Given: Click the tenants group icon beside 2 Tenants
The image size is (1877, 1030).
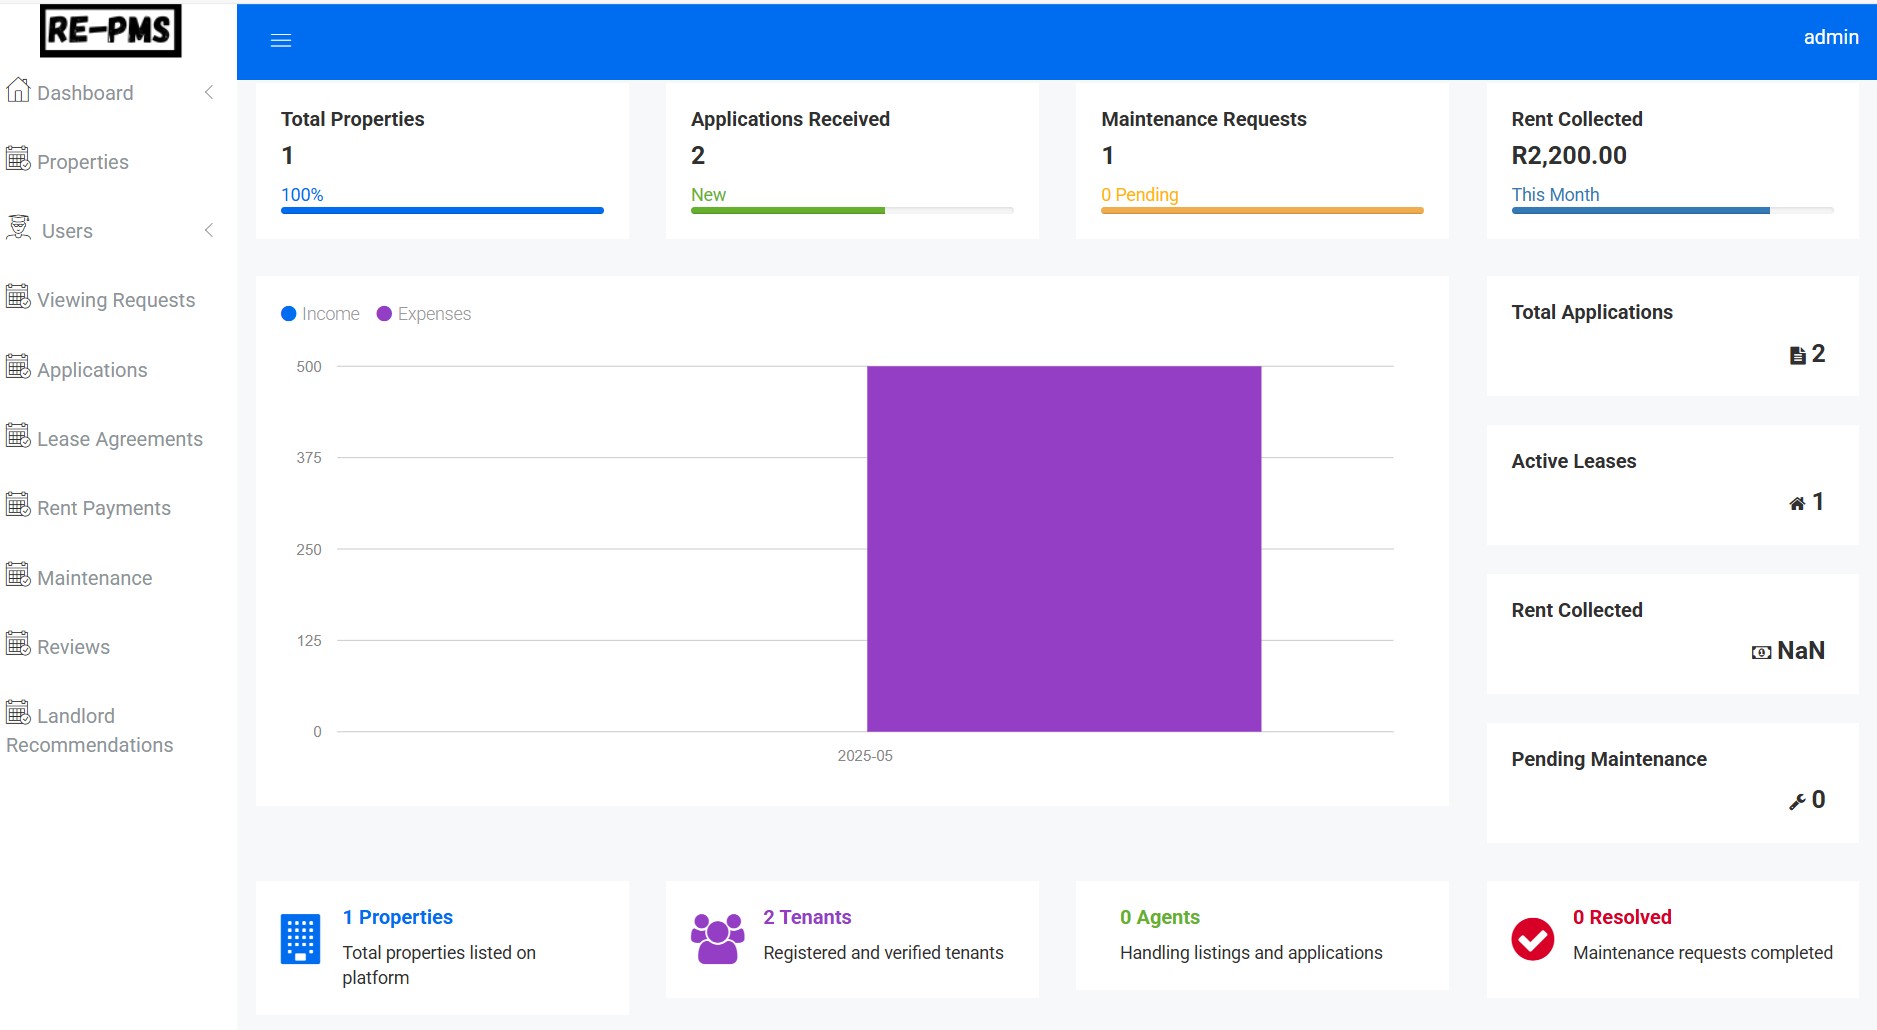Looking at the screenshot, I should (716, 938).
